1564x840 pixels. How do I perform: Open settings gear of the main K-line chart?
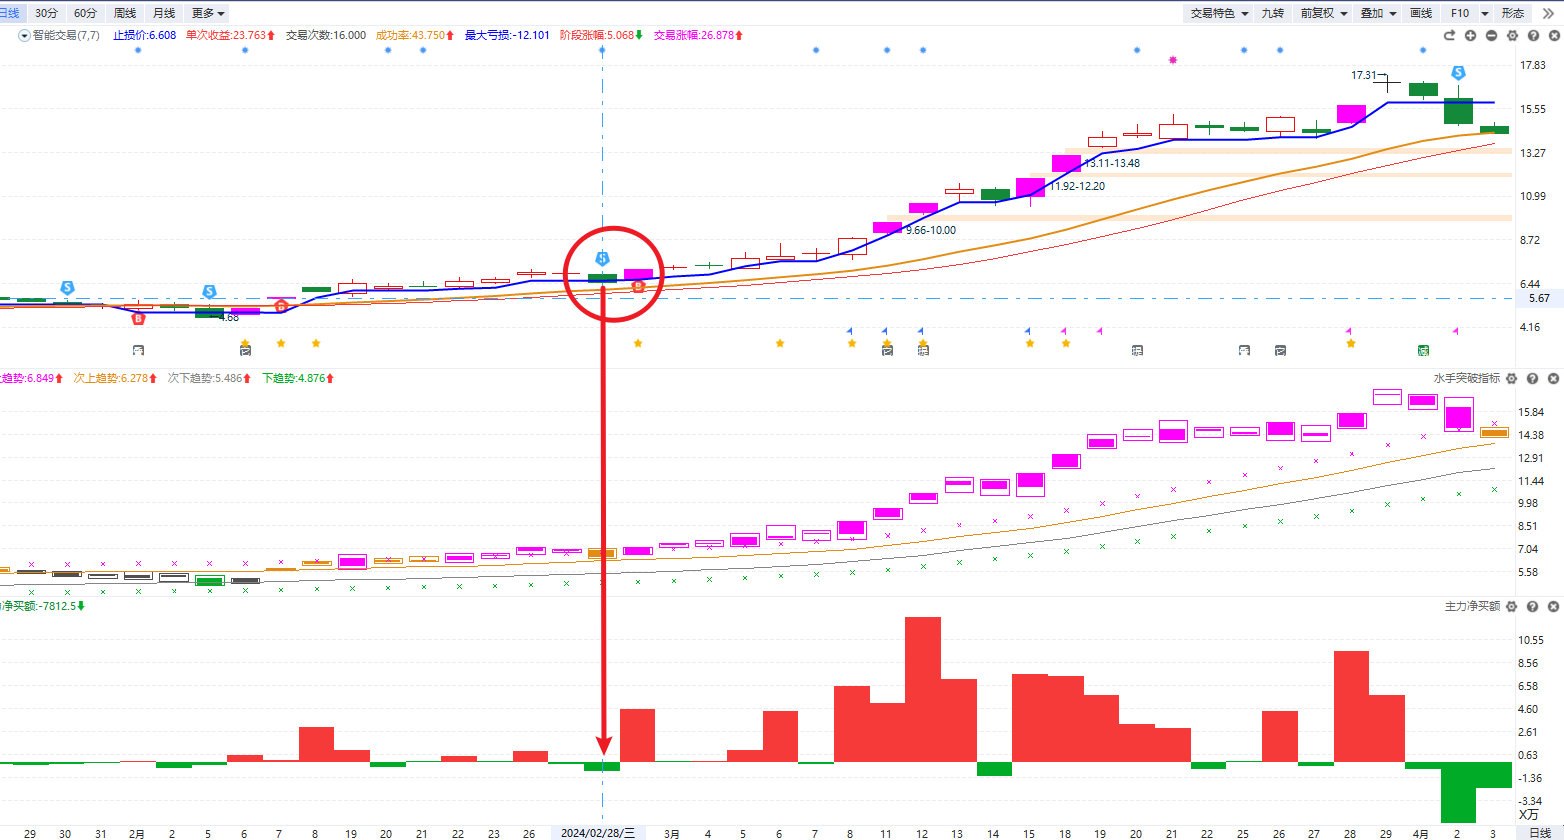pyautogui.click(x=1512, y=35)
